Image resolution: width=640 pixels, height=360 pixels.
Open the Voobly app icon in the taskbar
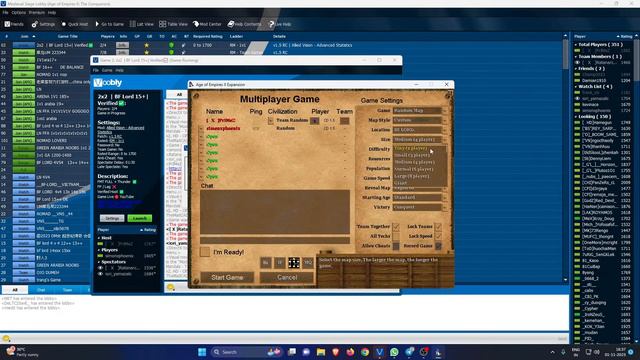pos(380,352)
